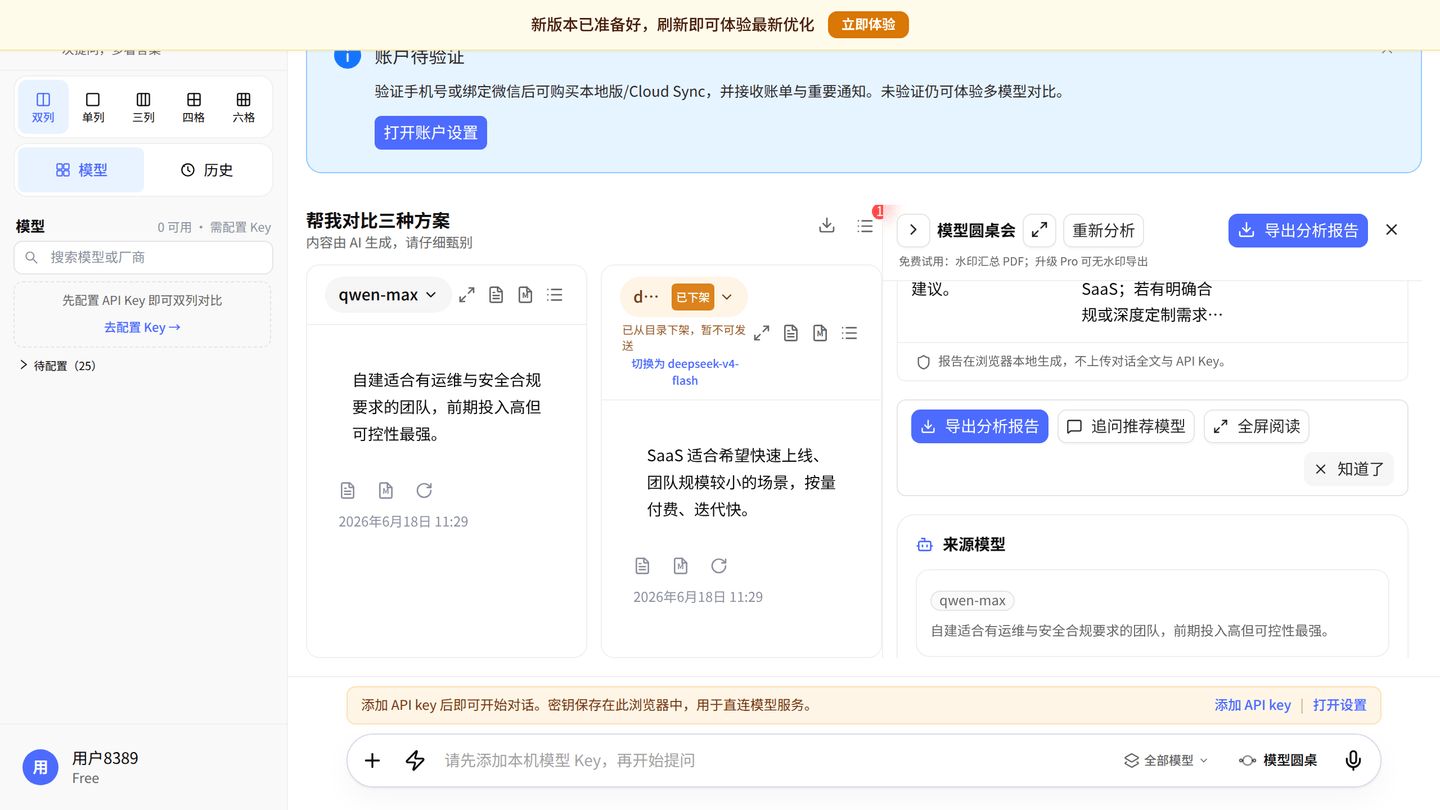Click 全屏阅读 button
This screenshot has width=1440, height=810.
coord(1256,426)
